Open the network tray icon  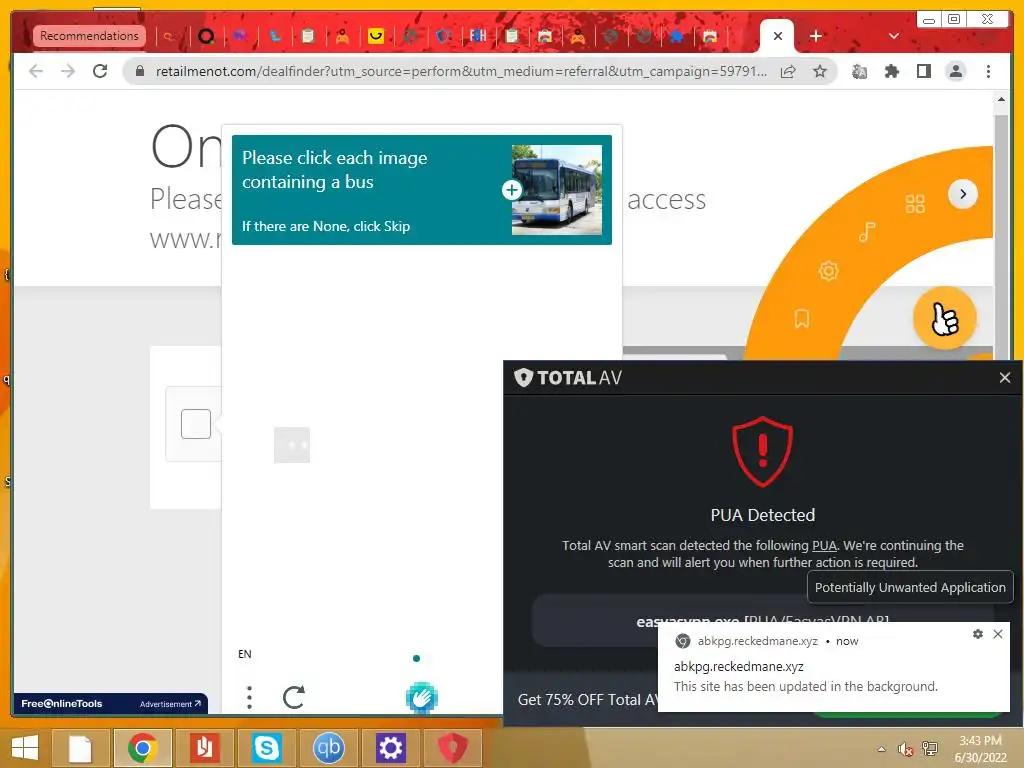[929, 749]
